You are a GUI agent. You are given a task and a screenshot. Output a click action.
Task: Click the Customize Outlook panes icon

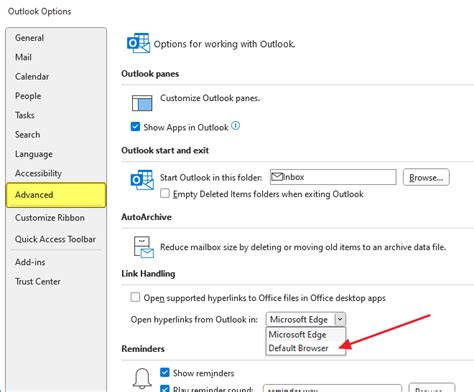[x=142, y=103]
